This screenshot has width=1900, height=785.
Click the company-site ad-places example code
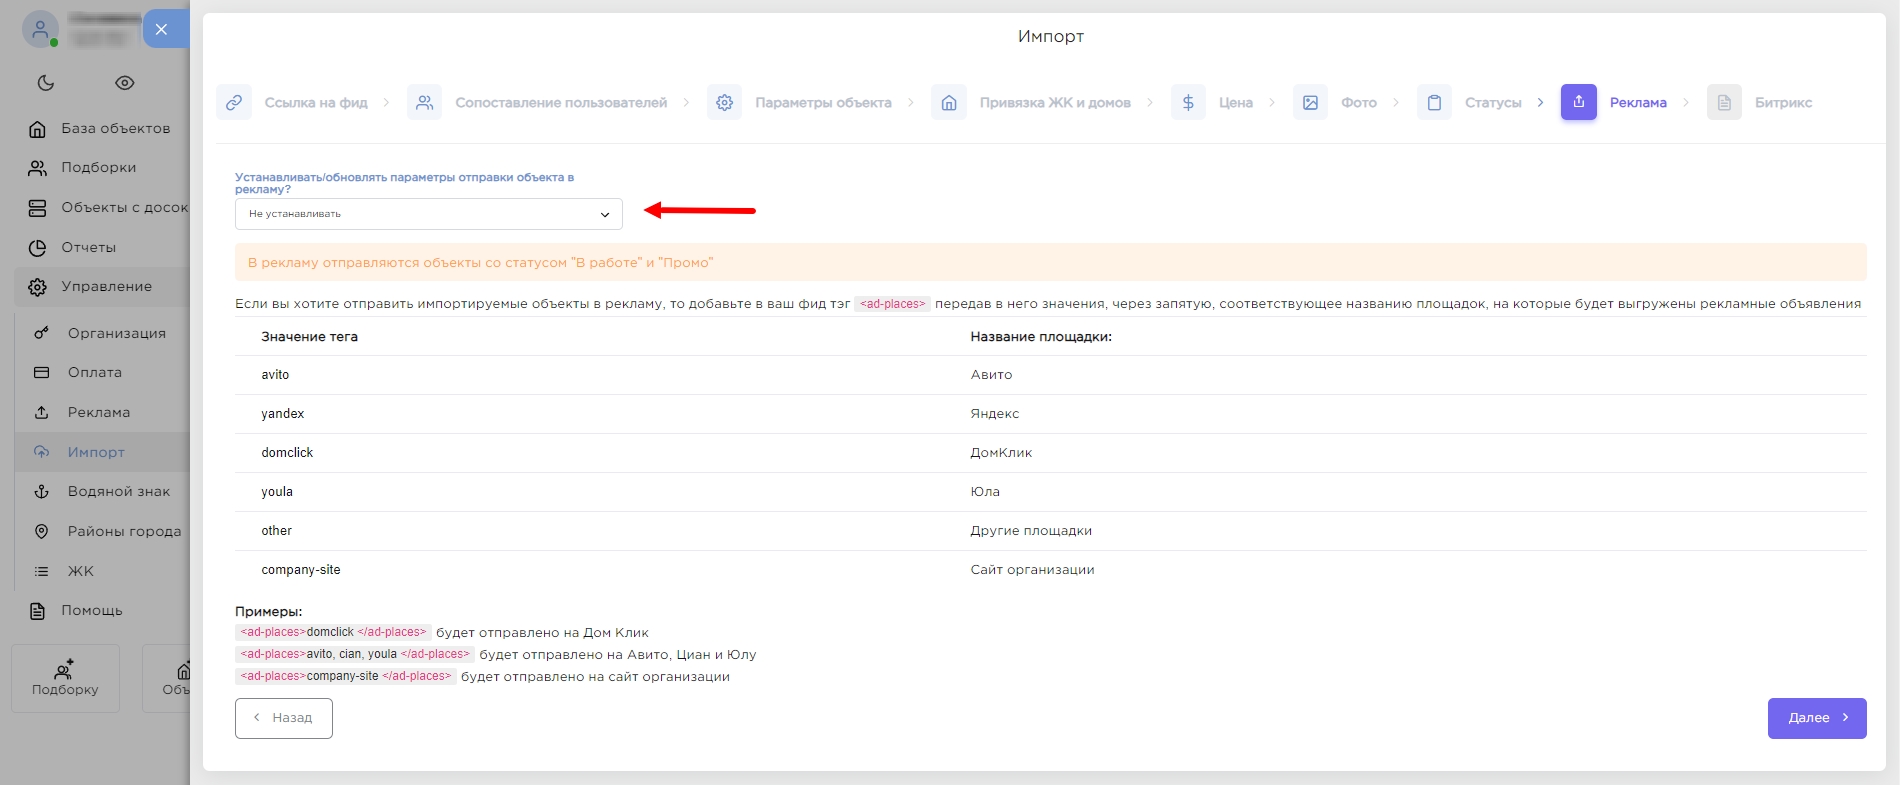pyautogui.click(x=346, y=676)
